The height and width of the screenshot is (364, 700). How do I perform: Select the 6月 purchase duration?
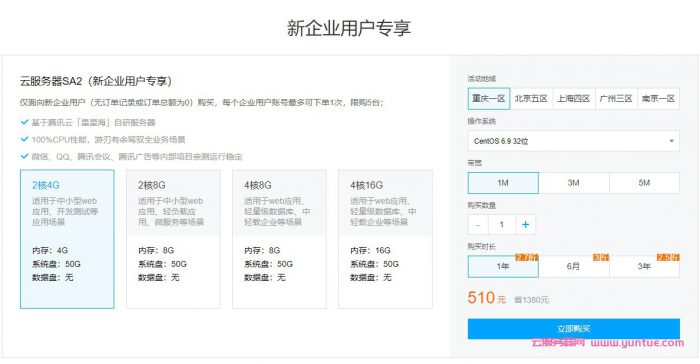tap(574, 266)
